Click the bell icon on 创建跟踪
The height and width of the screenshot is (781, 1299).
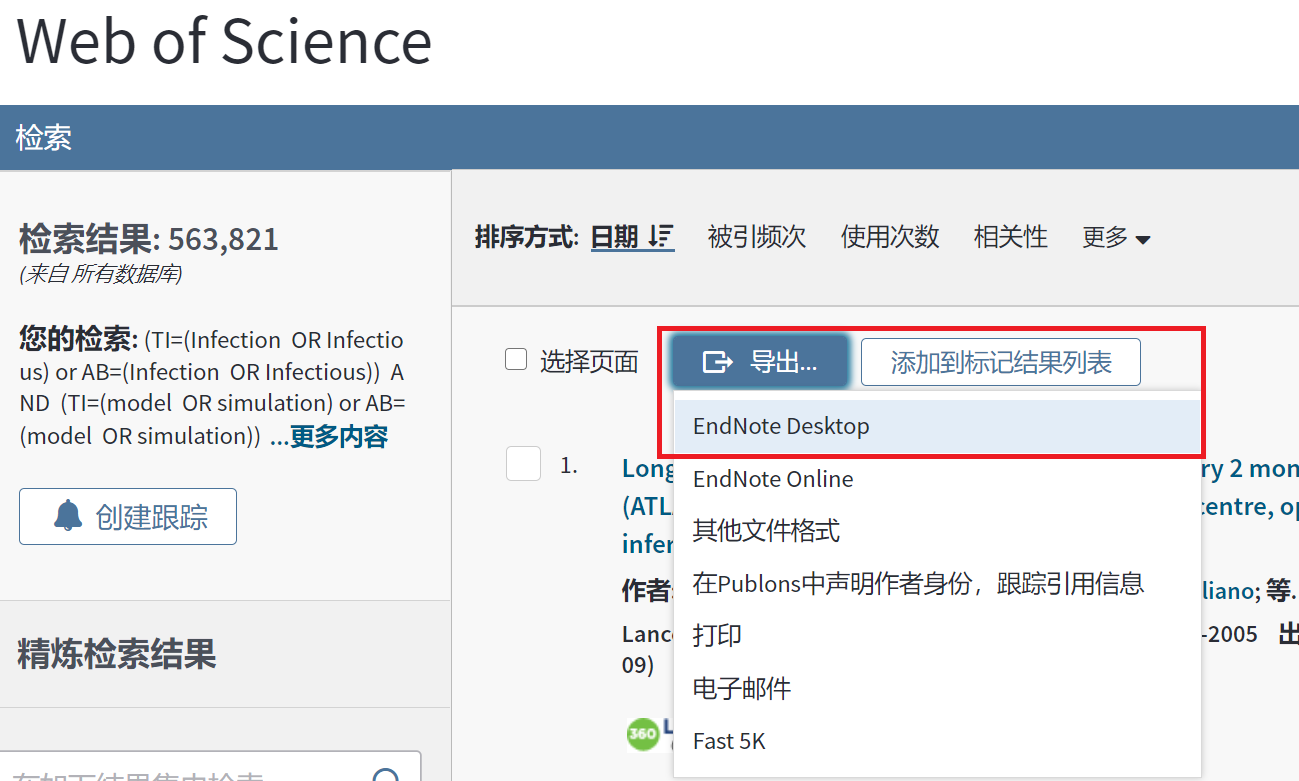[68, 516]
